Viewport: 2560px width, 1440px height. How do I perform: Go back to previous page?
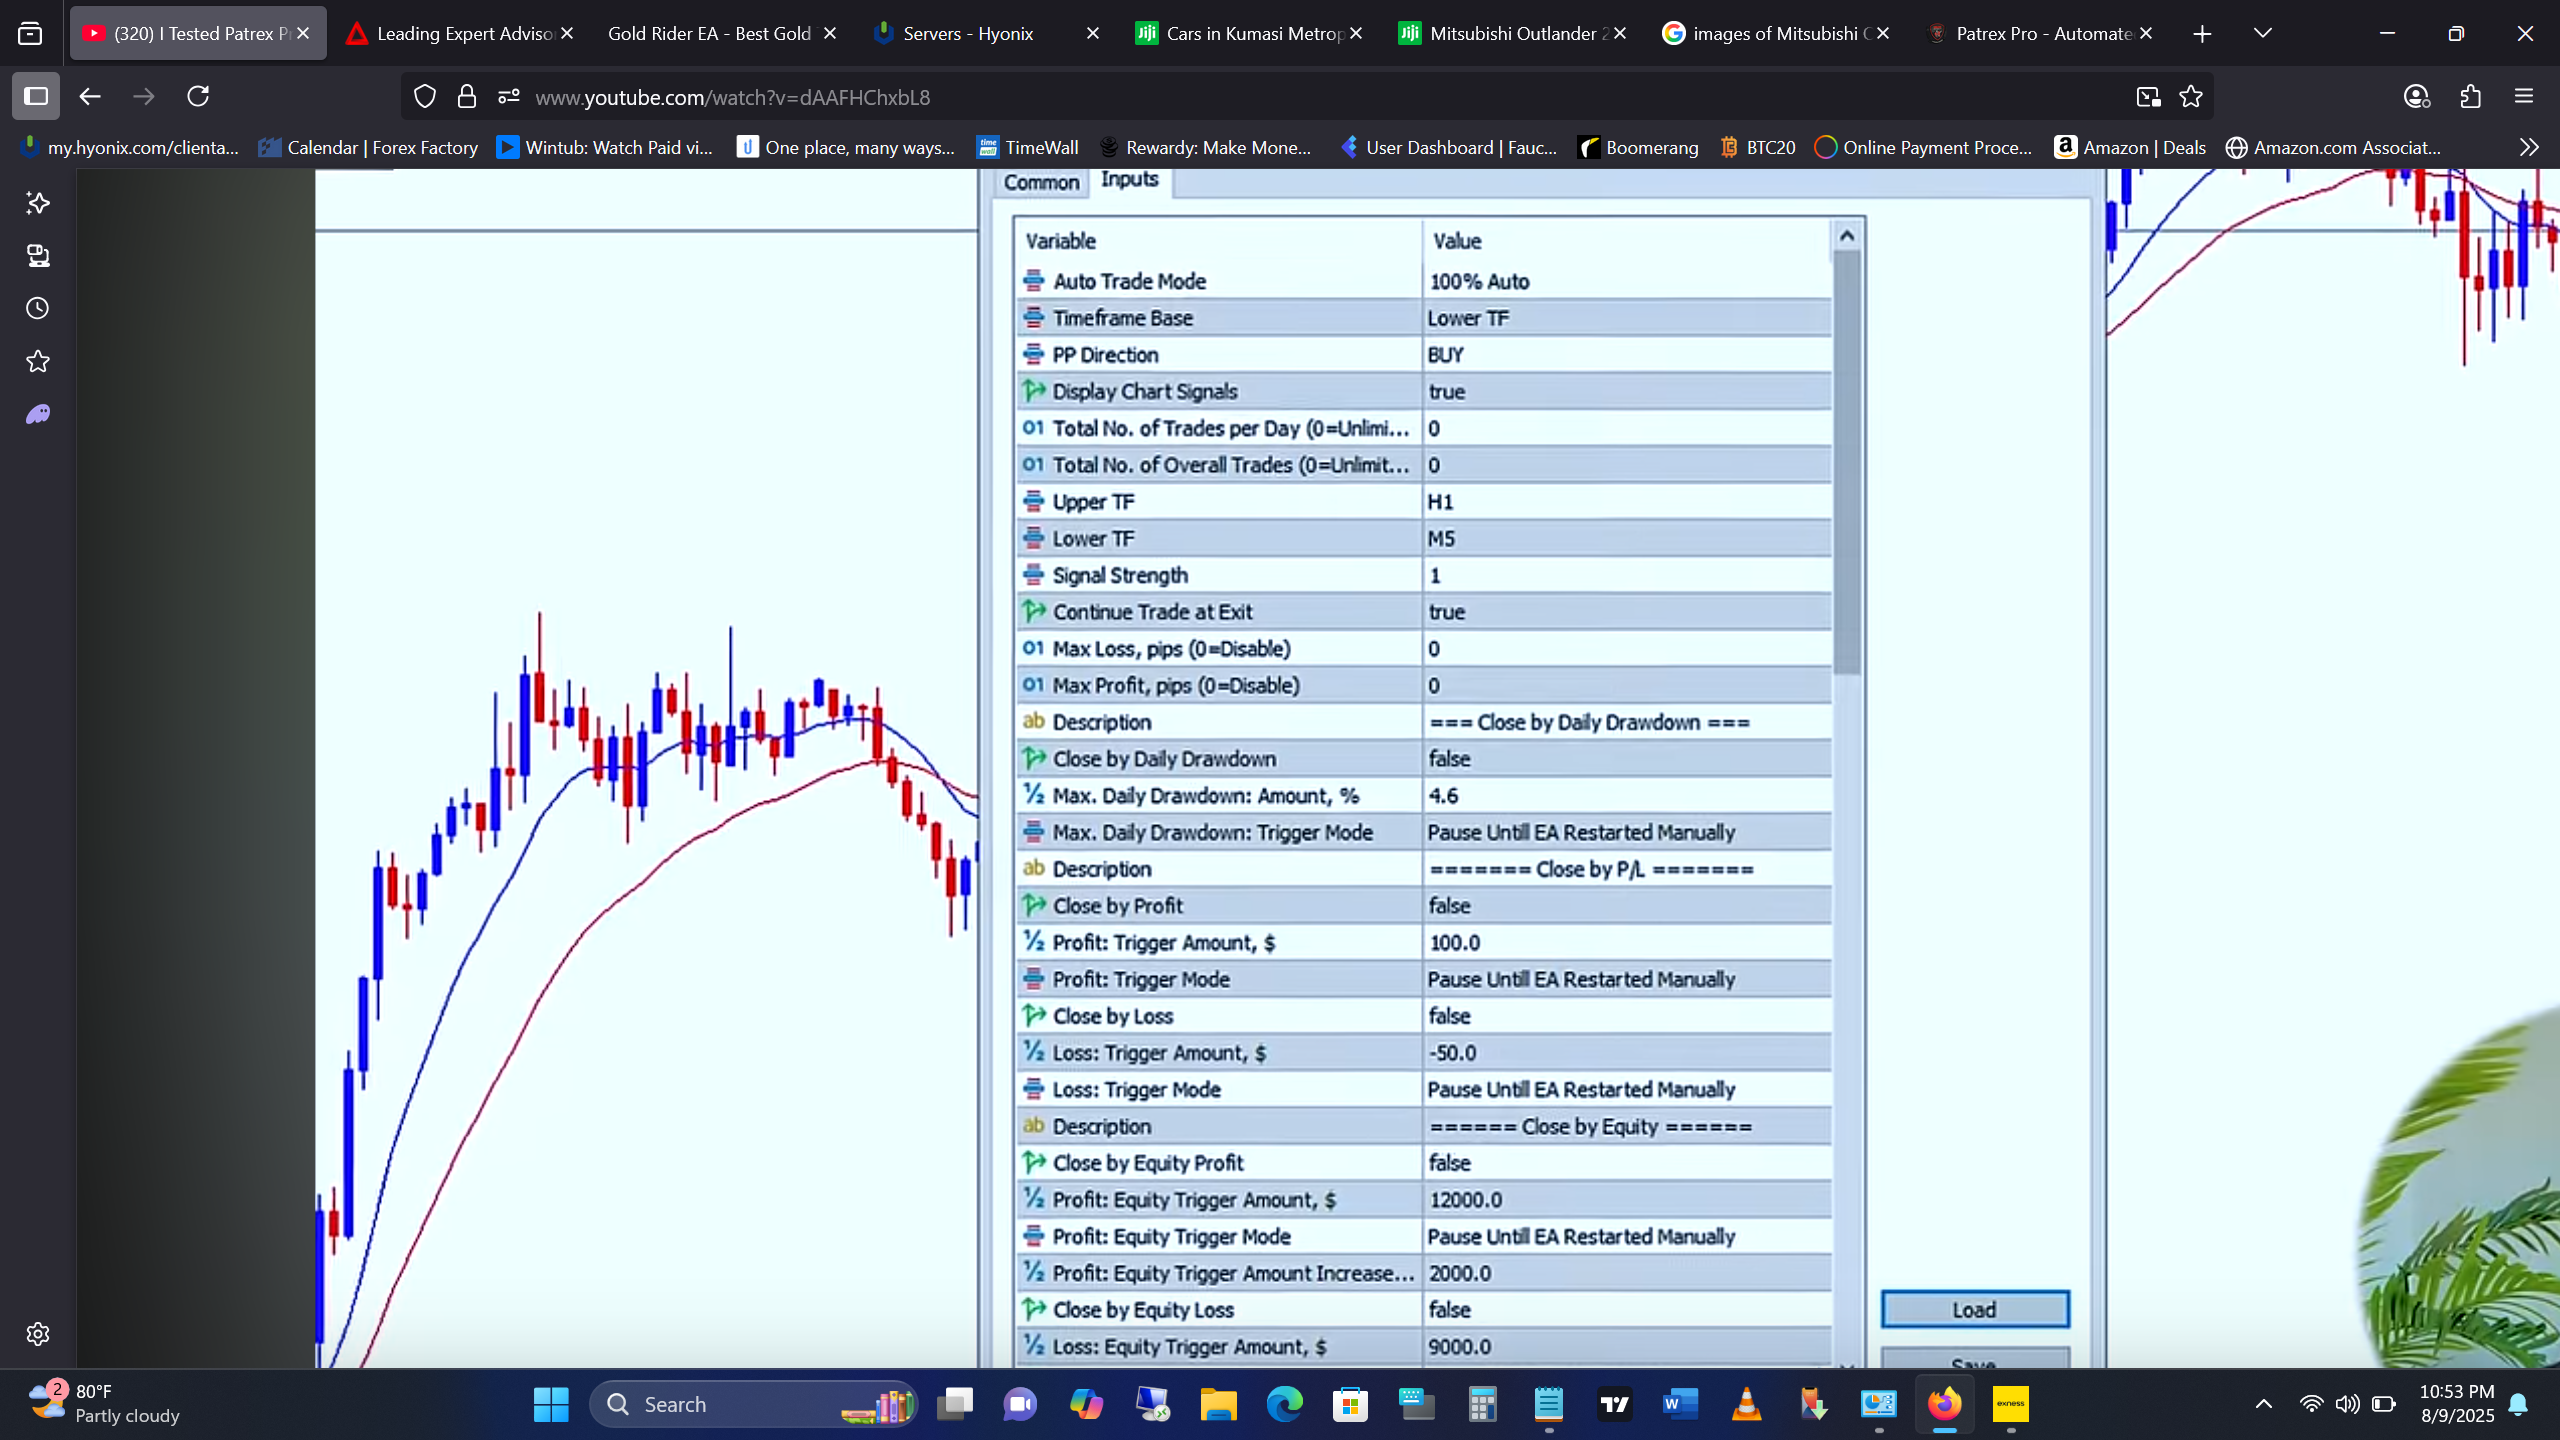coord(90,96)
